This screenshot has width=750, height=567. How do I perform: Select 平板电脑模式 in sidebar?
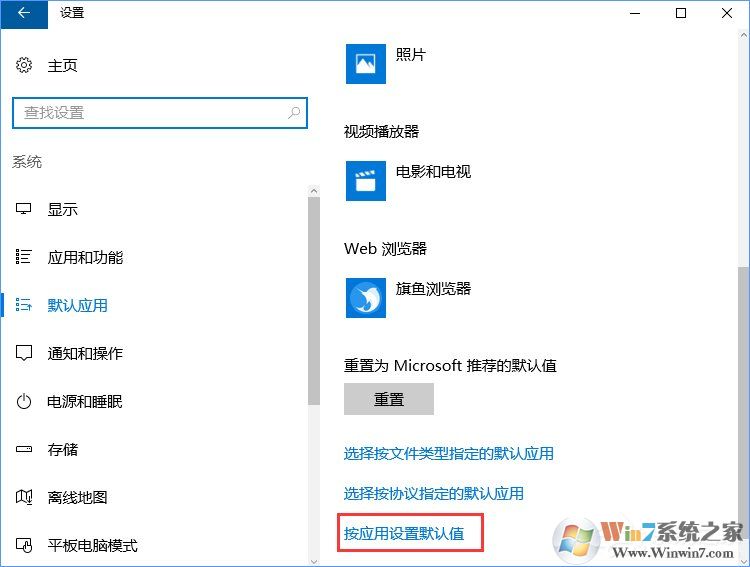click(92, 545)
